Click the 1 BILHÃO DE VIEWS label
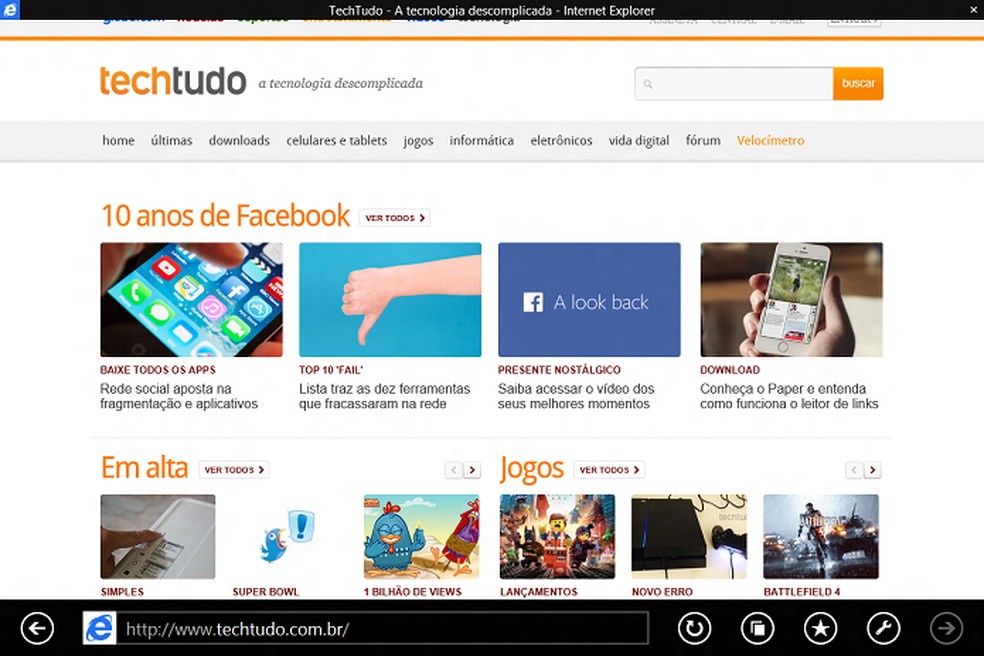Viewport: 984px width, 656px height. [x=412, y=591]
